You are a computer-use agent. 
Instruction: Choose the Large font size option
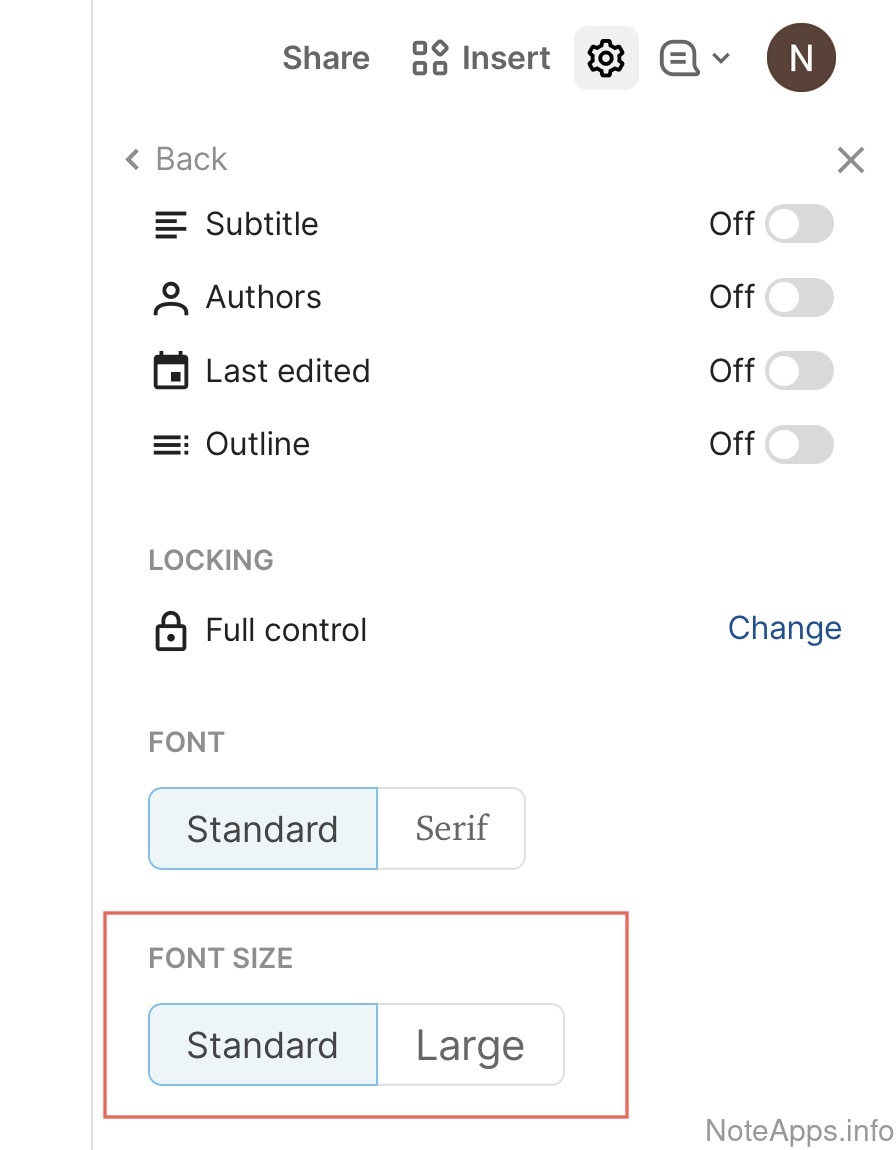tap(470, 1045)
